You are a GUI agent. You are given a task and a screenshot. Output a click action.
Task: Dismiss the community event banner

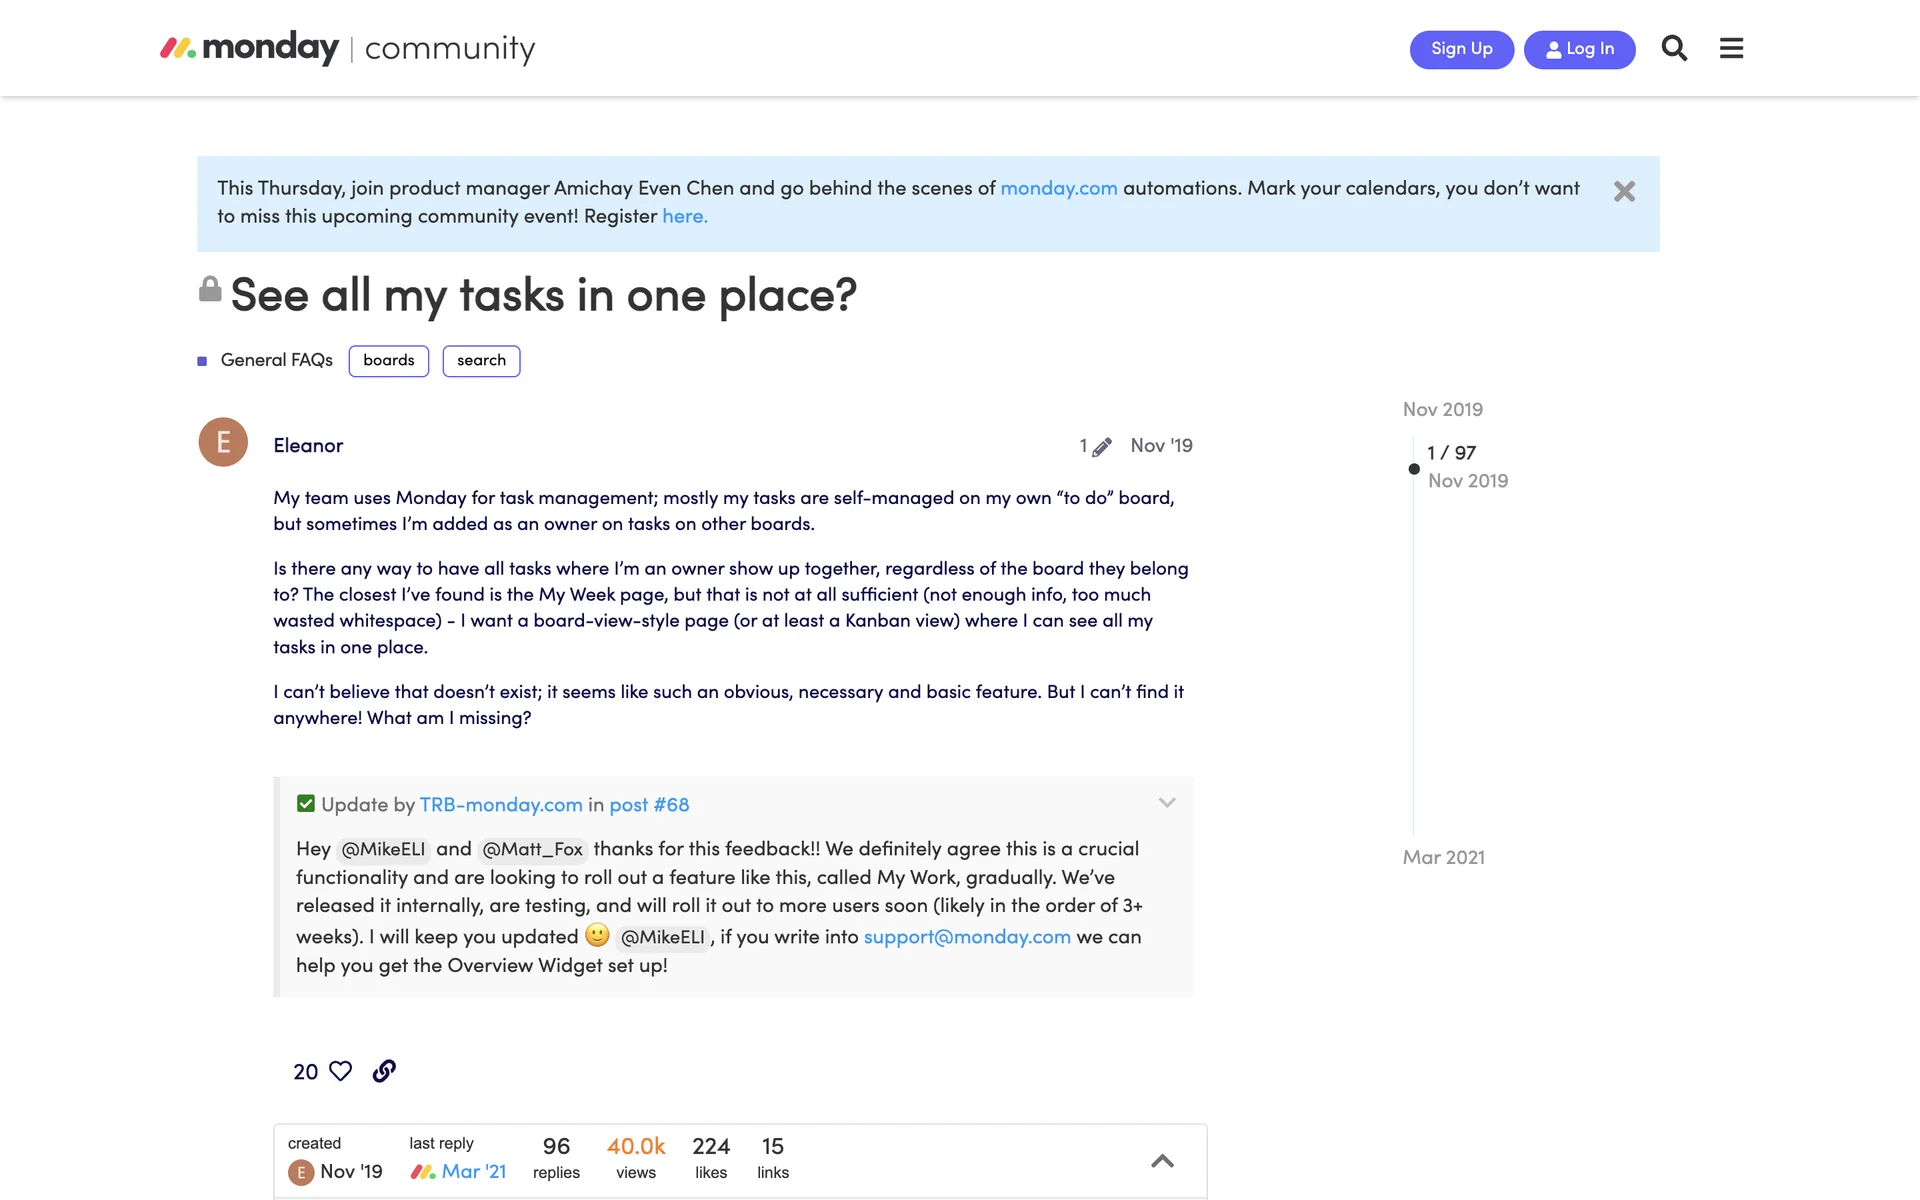(1624, 191)
